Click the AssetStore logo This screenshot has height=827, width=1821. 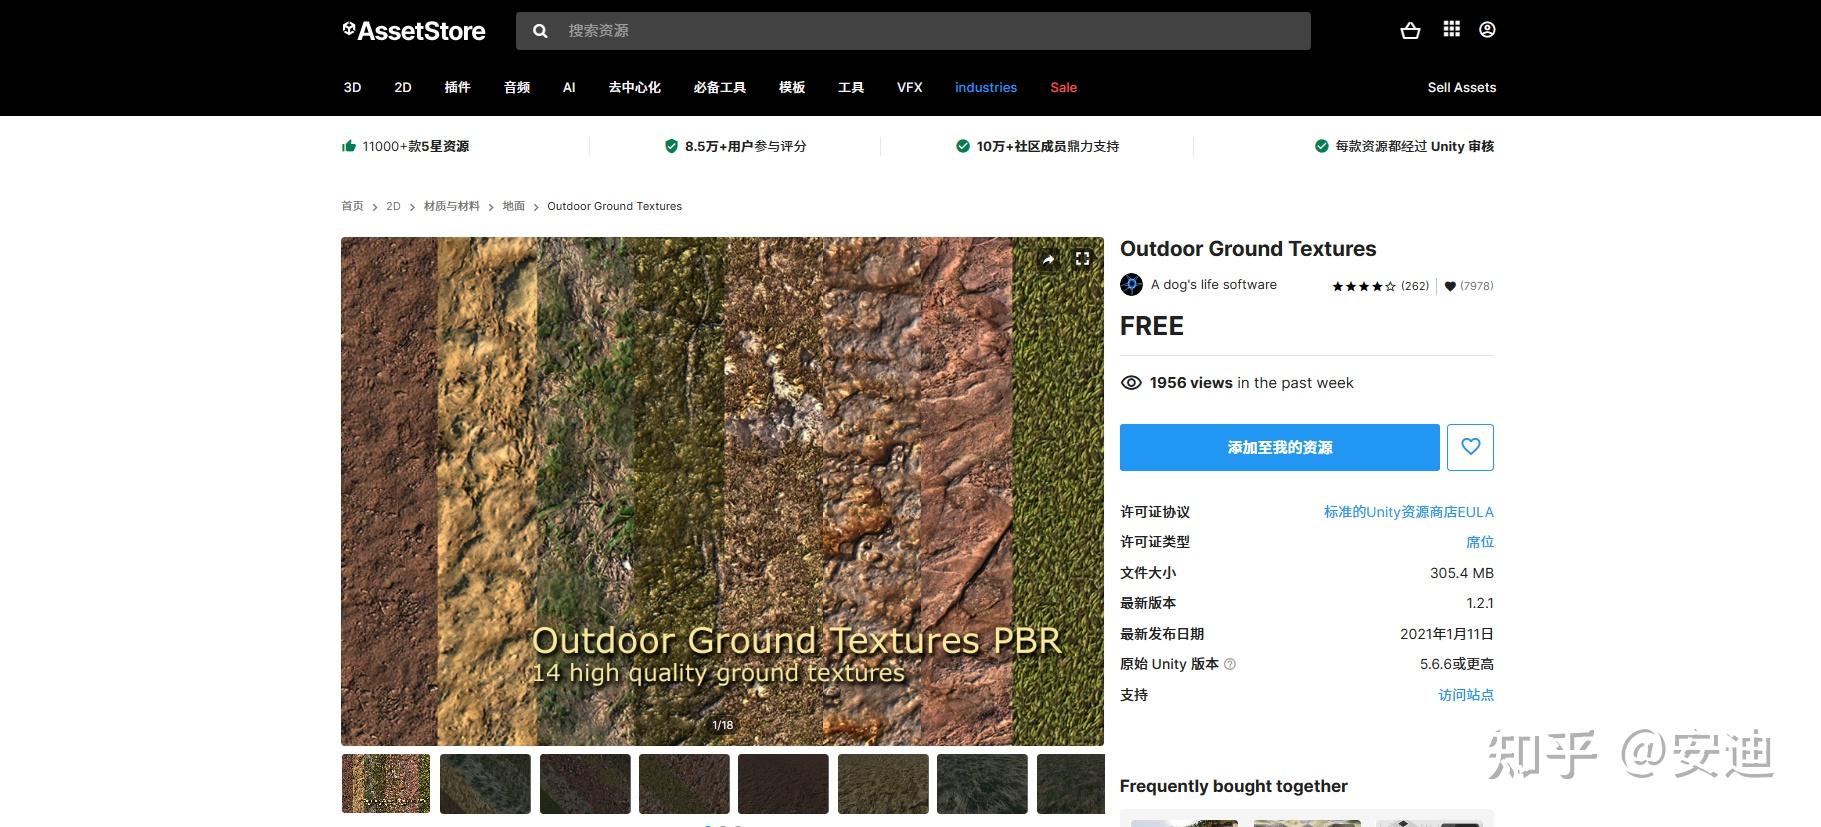point(414,31)
